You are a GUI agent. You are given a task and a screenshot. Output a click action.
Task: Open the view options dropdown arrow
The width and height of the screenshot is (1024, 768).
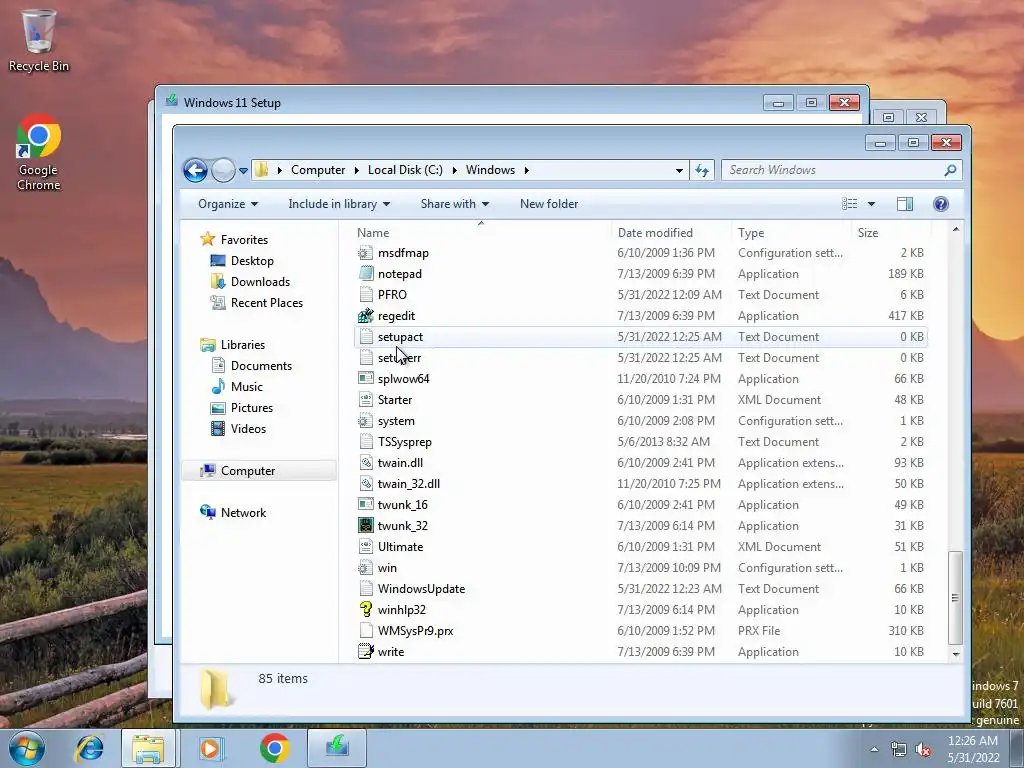point(871,204)
